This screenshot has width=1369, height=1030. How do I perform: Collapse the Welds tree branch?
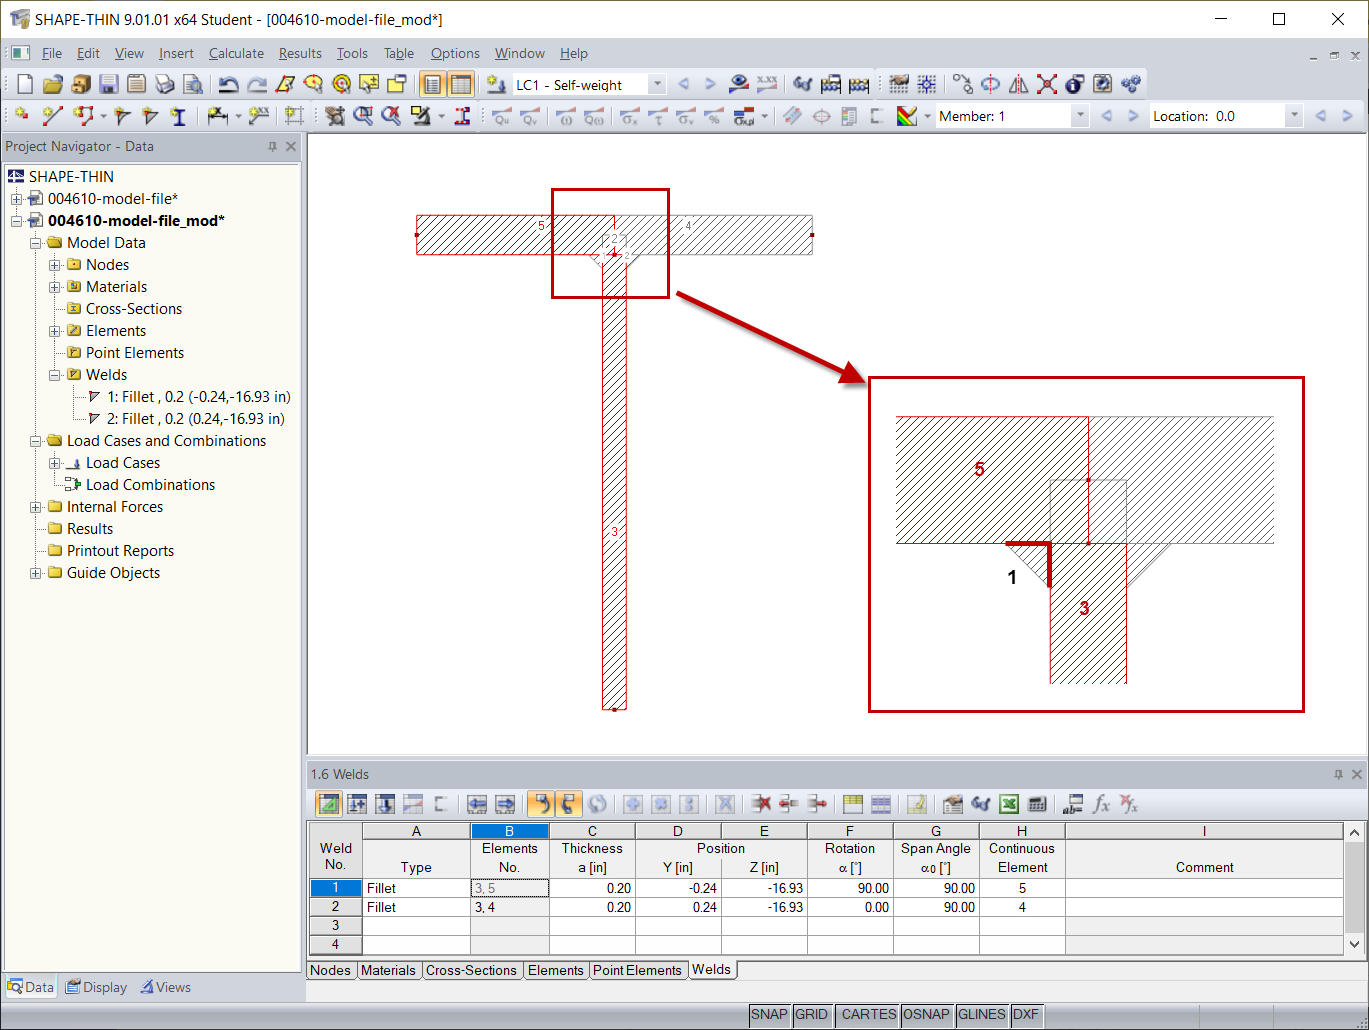pyautogui.click(x=56, y=374)
